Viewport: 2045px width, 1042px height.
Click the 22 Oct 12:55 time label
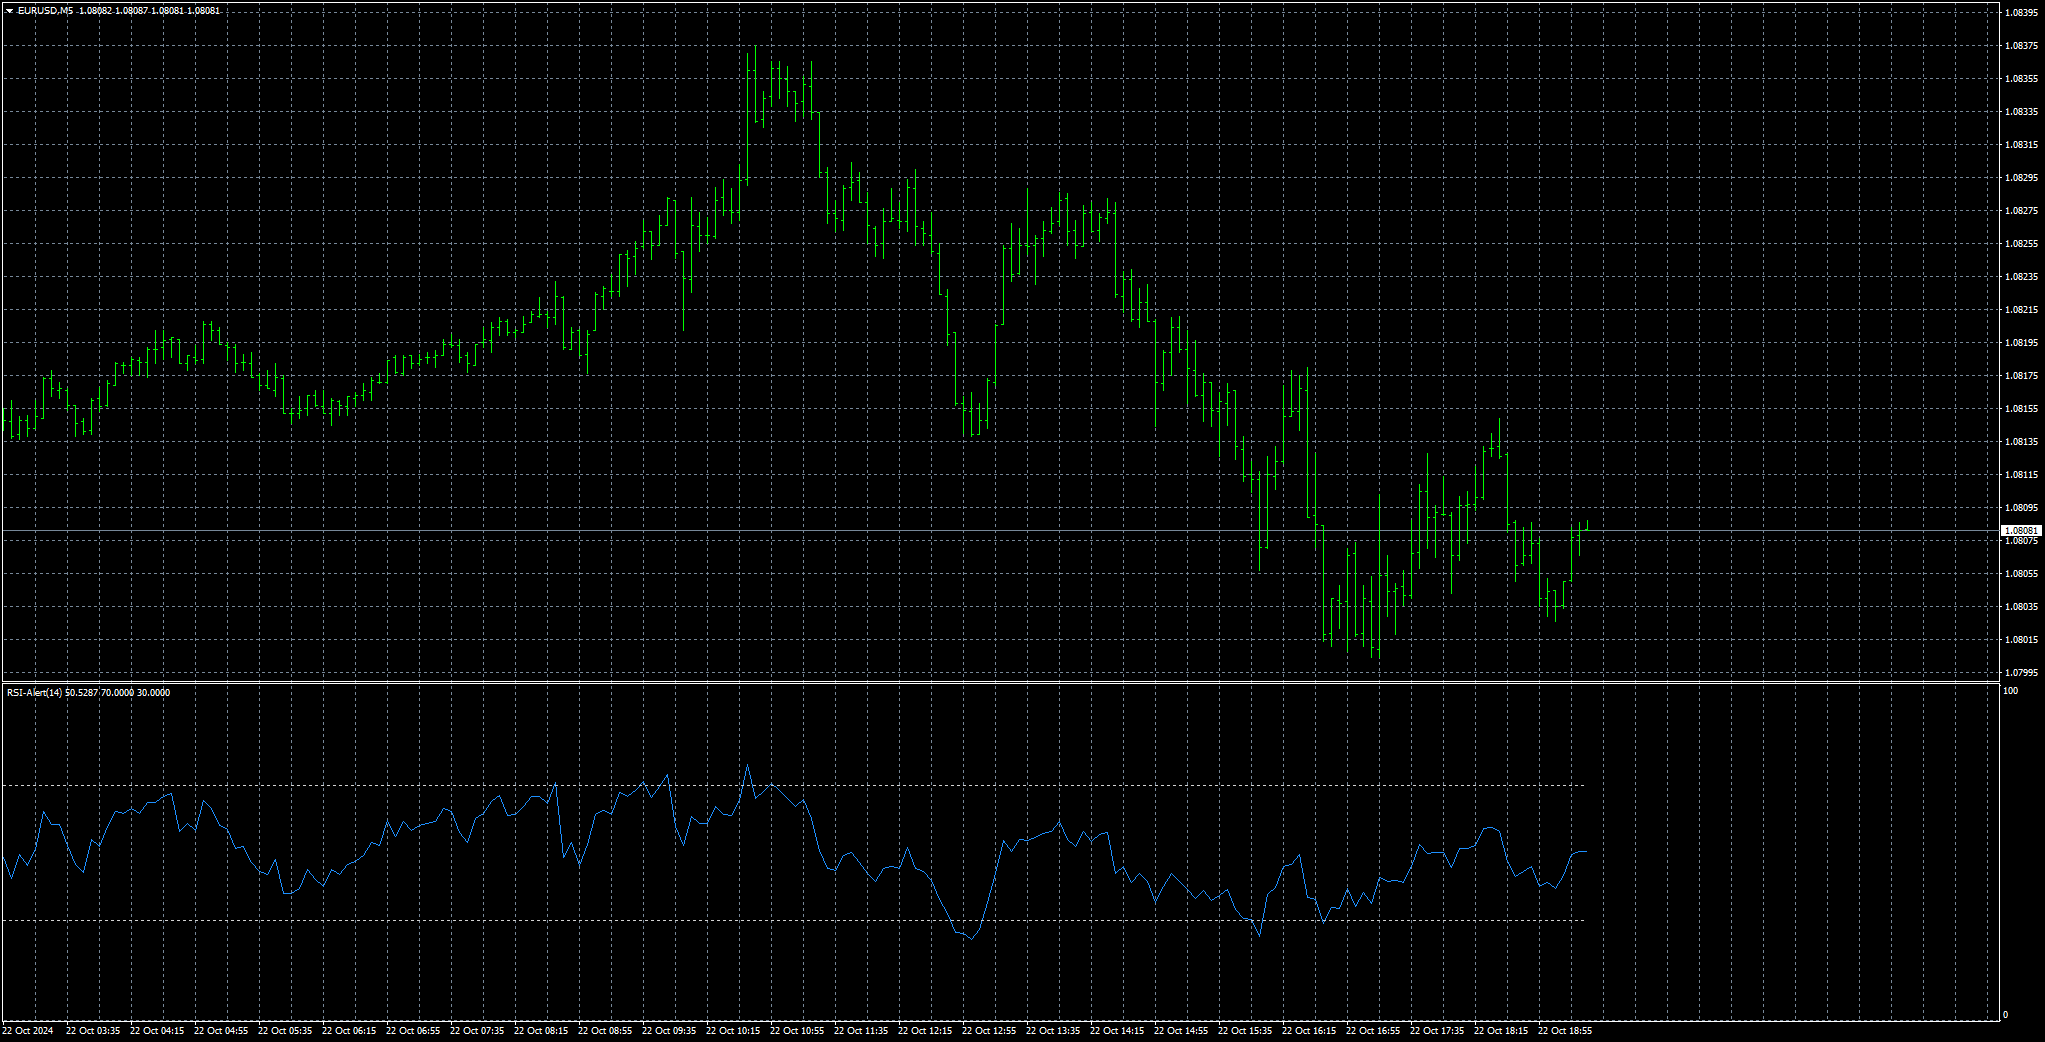(x=989, y=1031)
